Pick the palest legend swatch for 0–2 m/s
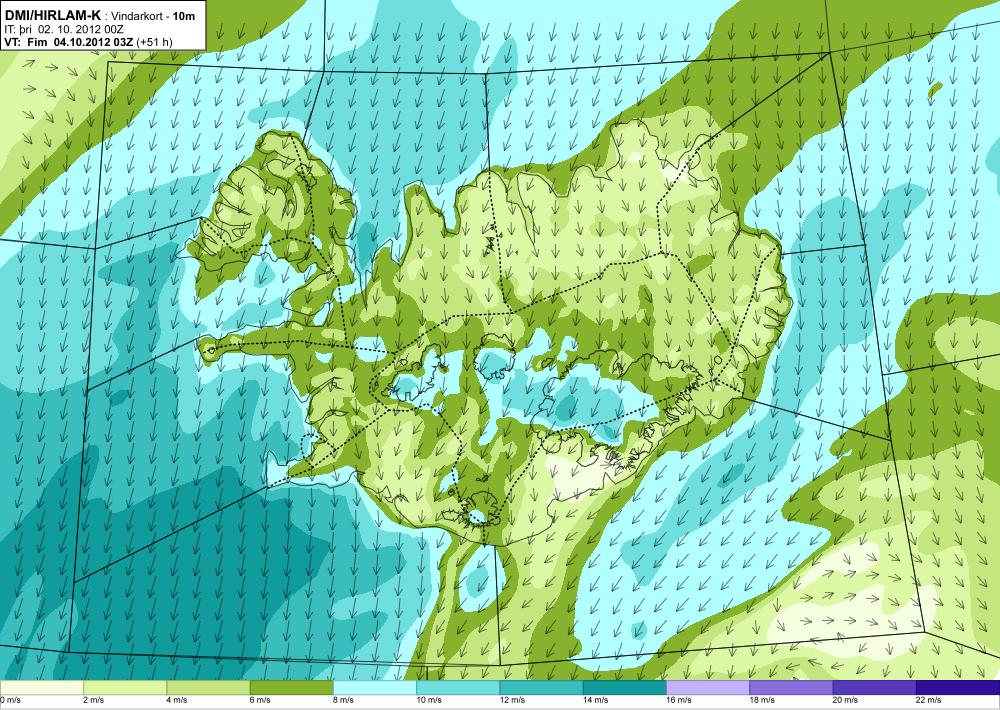 pos(41,688)
